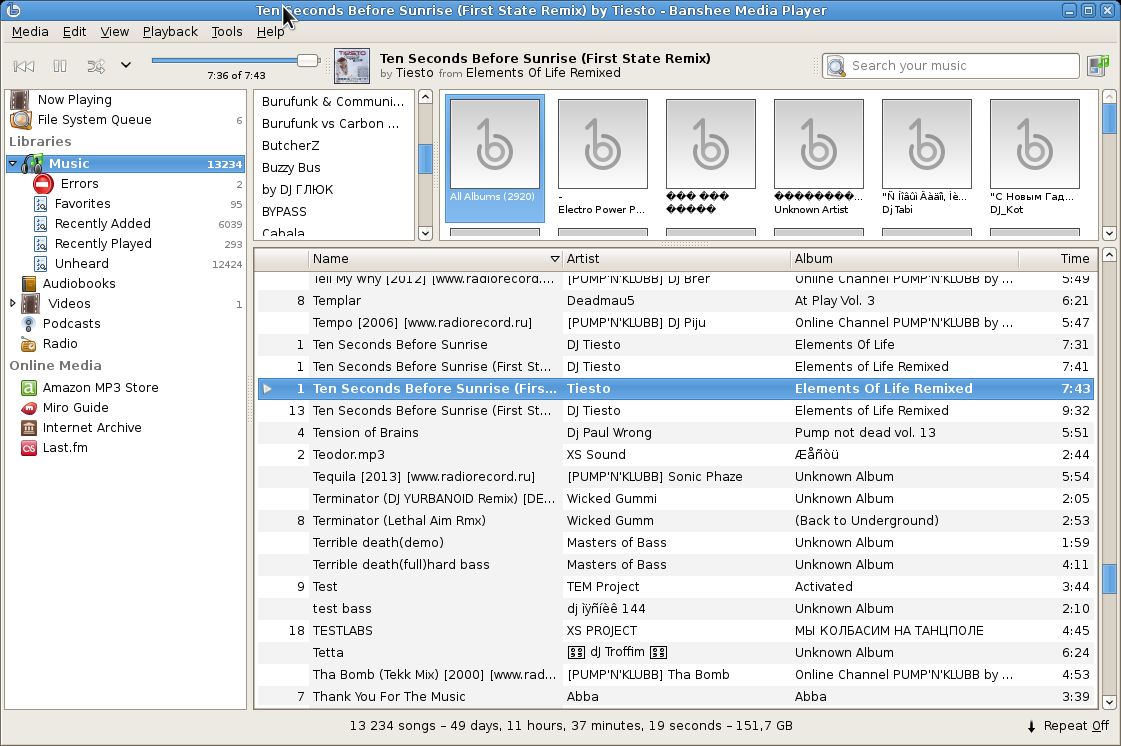
Task: Select artist BYPASS
Action: [335, 212]
